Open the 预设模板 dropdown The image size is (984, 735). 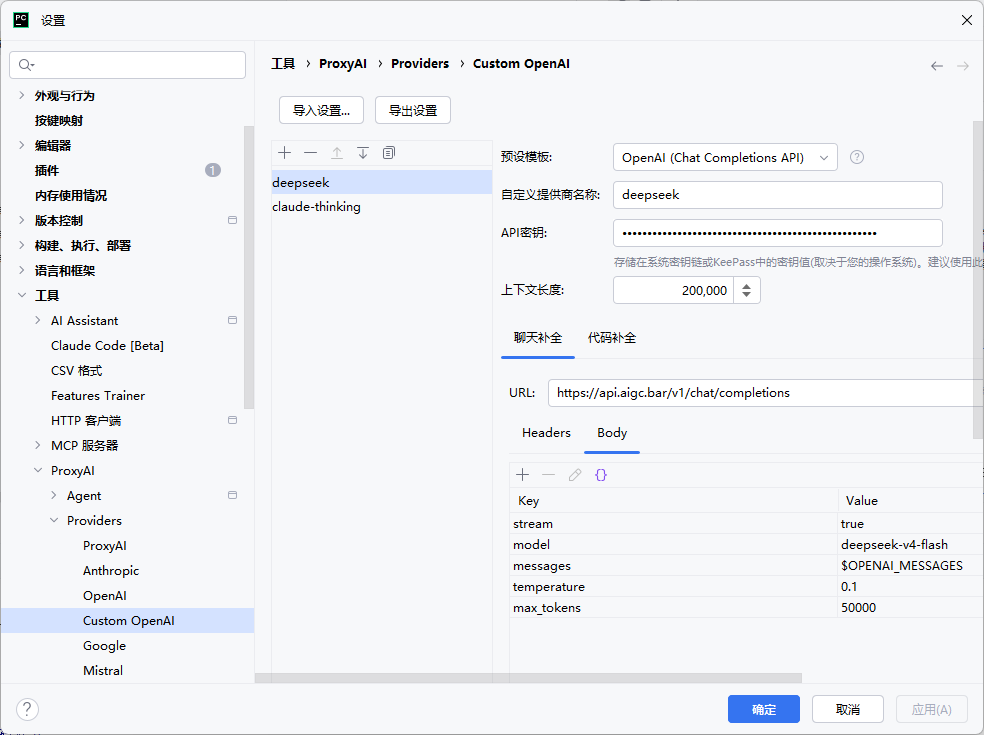coord(725,157)
